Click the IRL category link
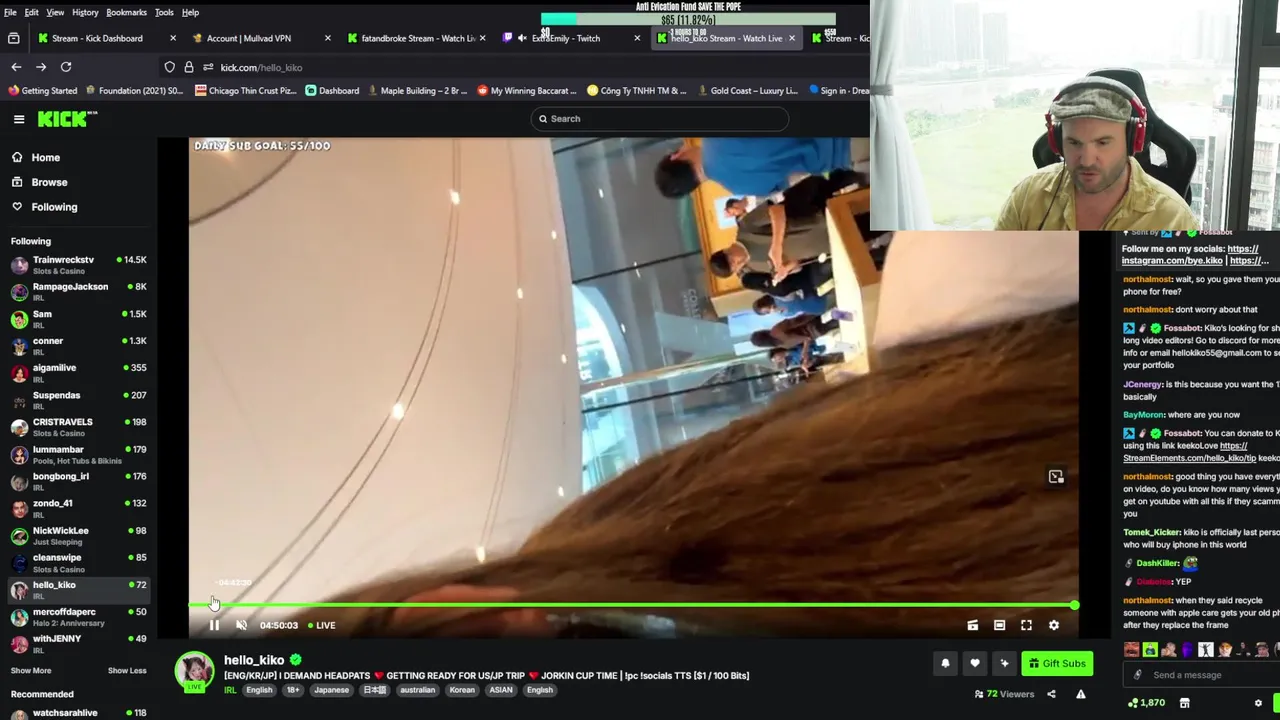The height and width of the screenshot is (720, 1280). pyautogui.click(x=230, y=690)
